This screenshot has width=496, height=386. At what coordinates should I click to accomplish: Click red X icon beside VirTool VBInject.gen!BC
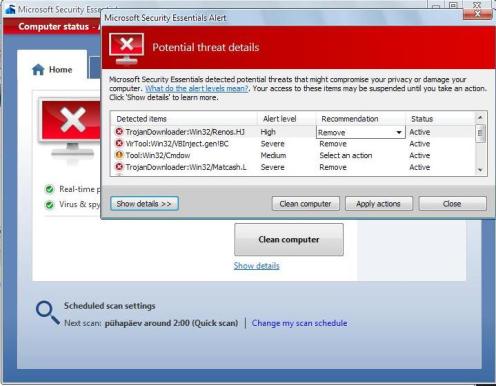119,144
